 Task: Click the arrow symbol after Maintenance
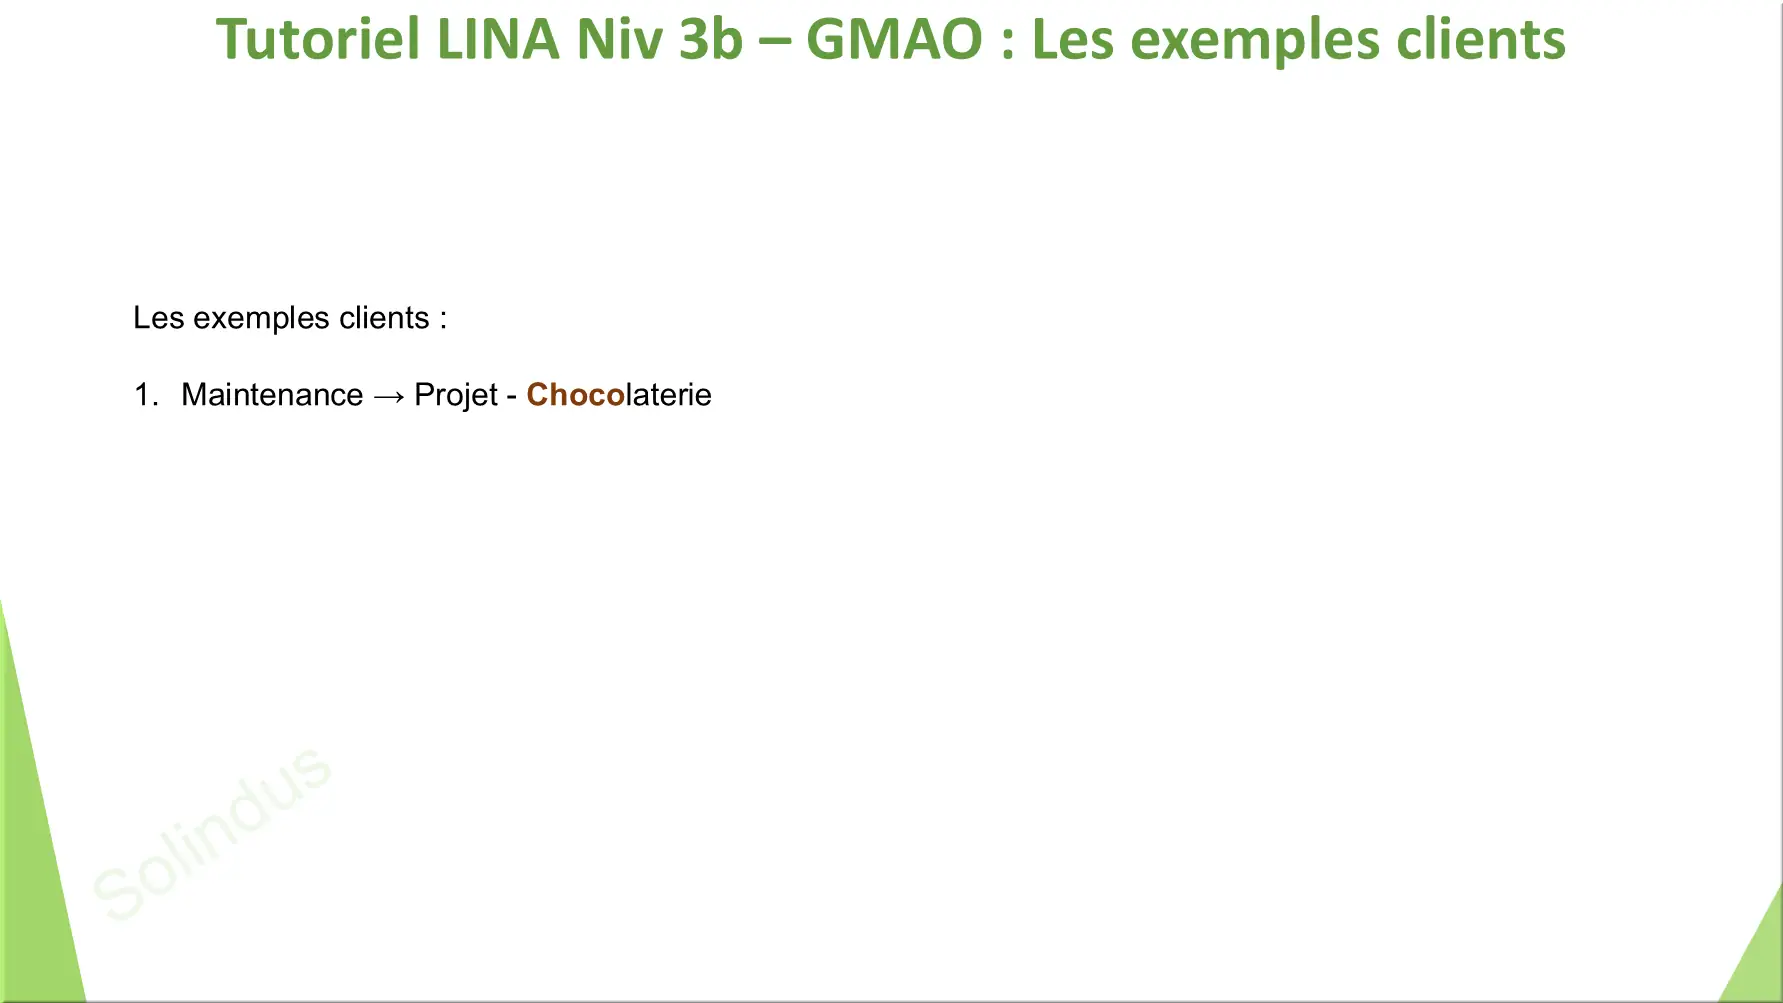(x=389, y=397)
